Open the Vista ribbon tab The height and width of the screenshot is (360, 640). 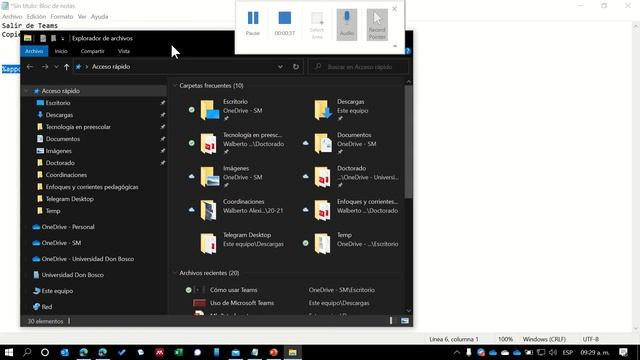tap(124, 51)
